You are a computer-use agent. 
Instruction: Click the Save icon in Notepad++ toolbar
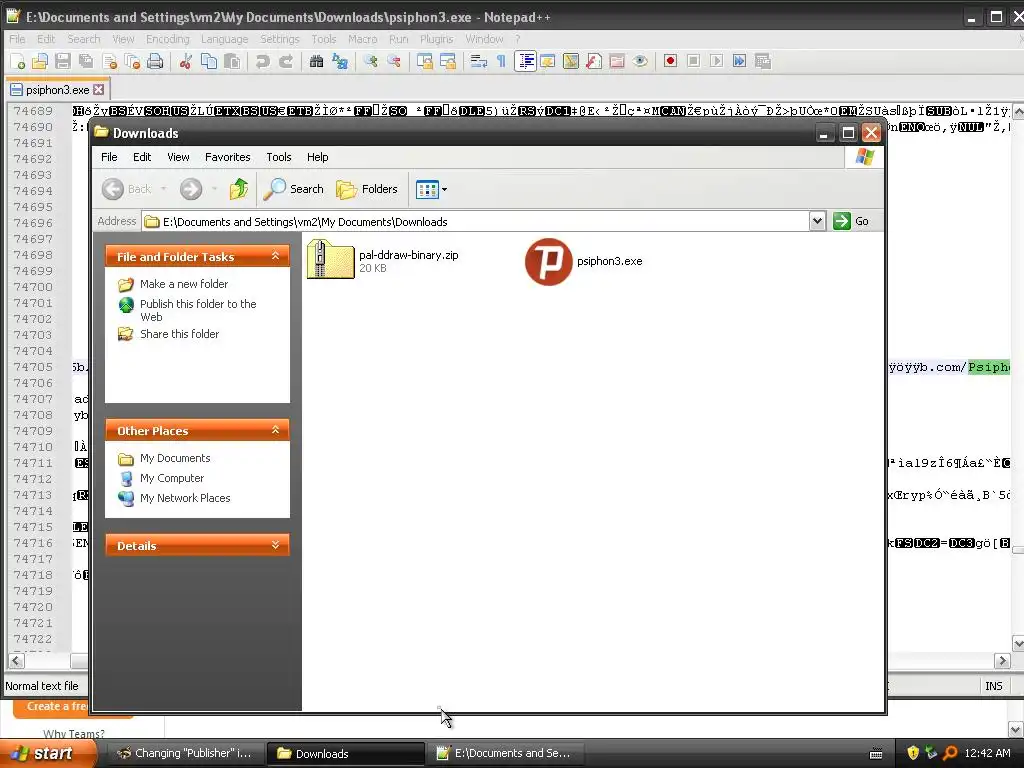[x=63, y=61]
